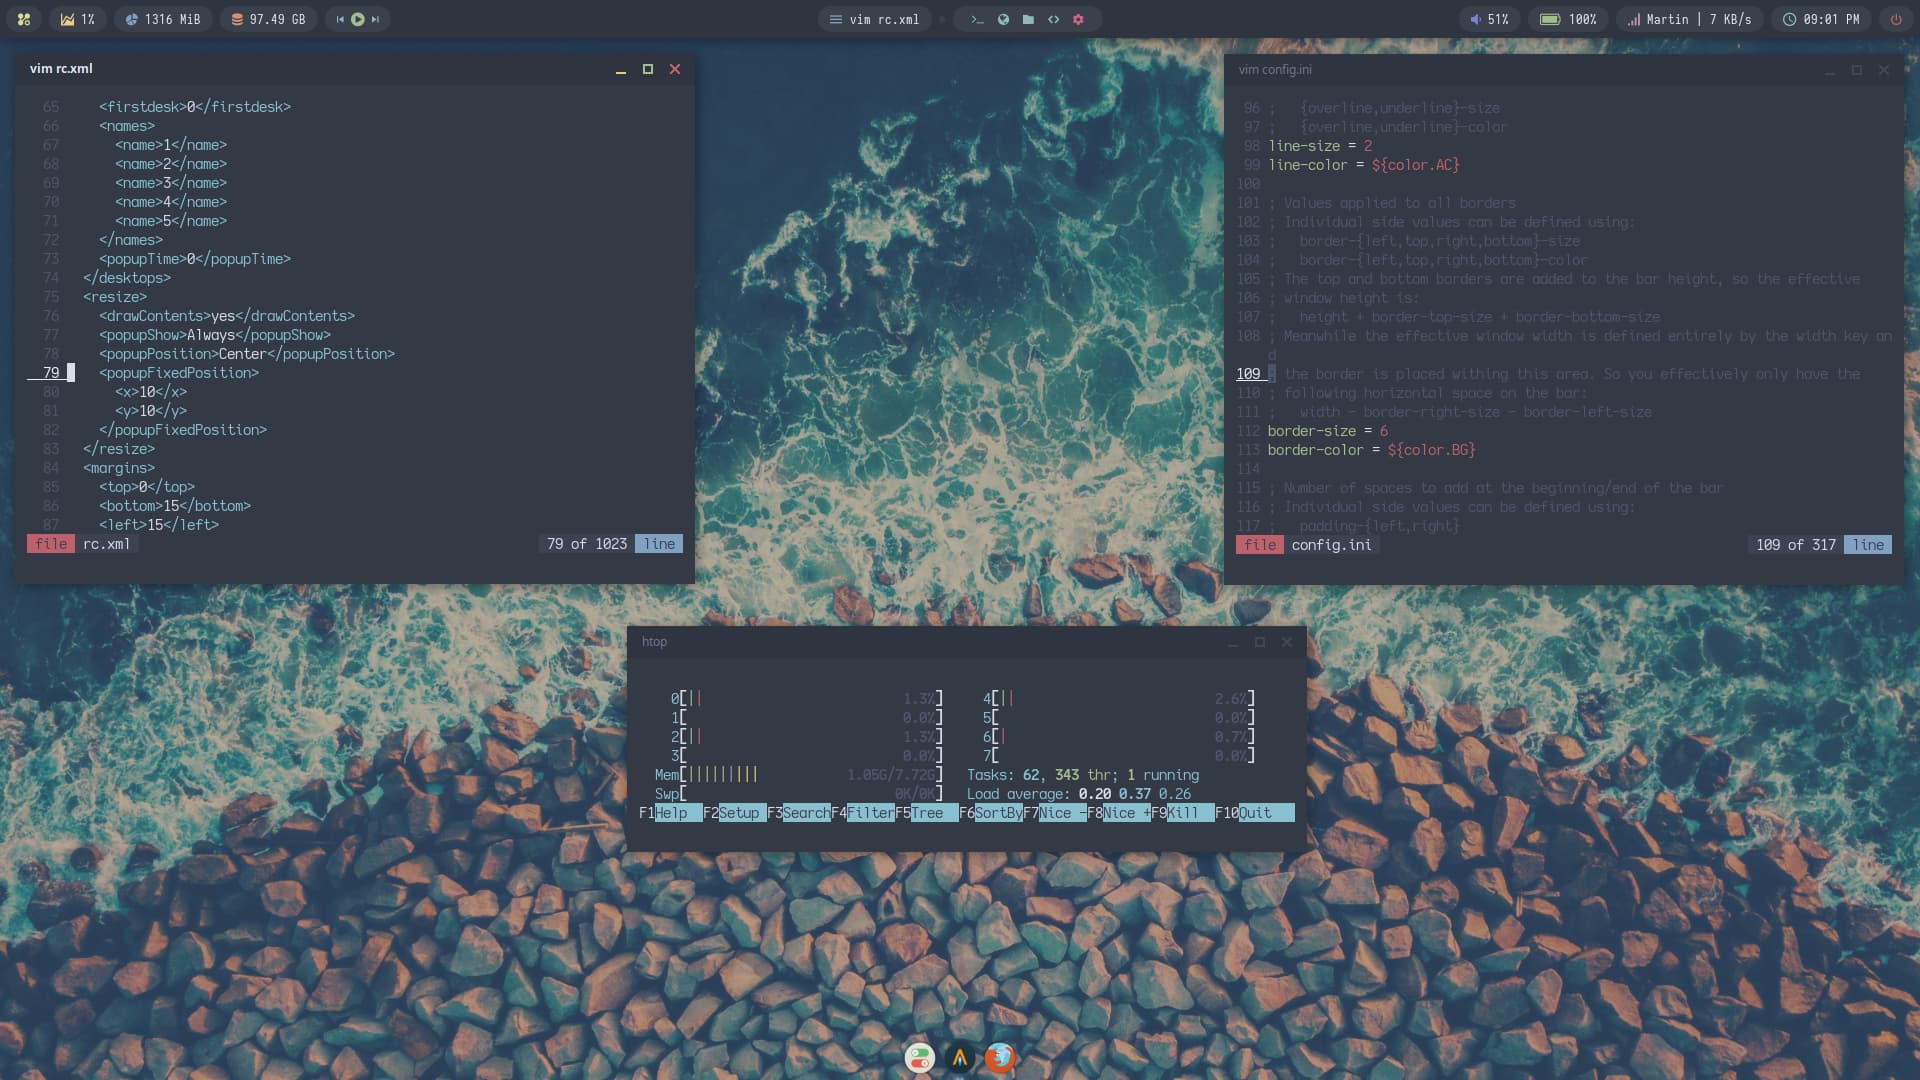Click the disk usage icon showing 97.49 GB
This screenshot has width=1920, height=1080.
click(x=237, y=18)
